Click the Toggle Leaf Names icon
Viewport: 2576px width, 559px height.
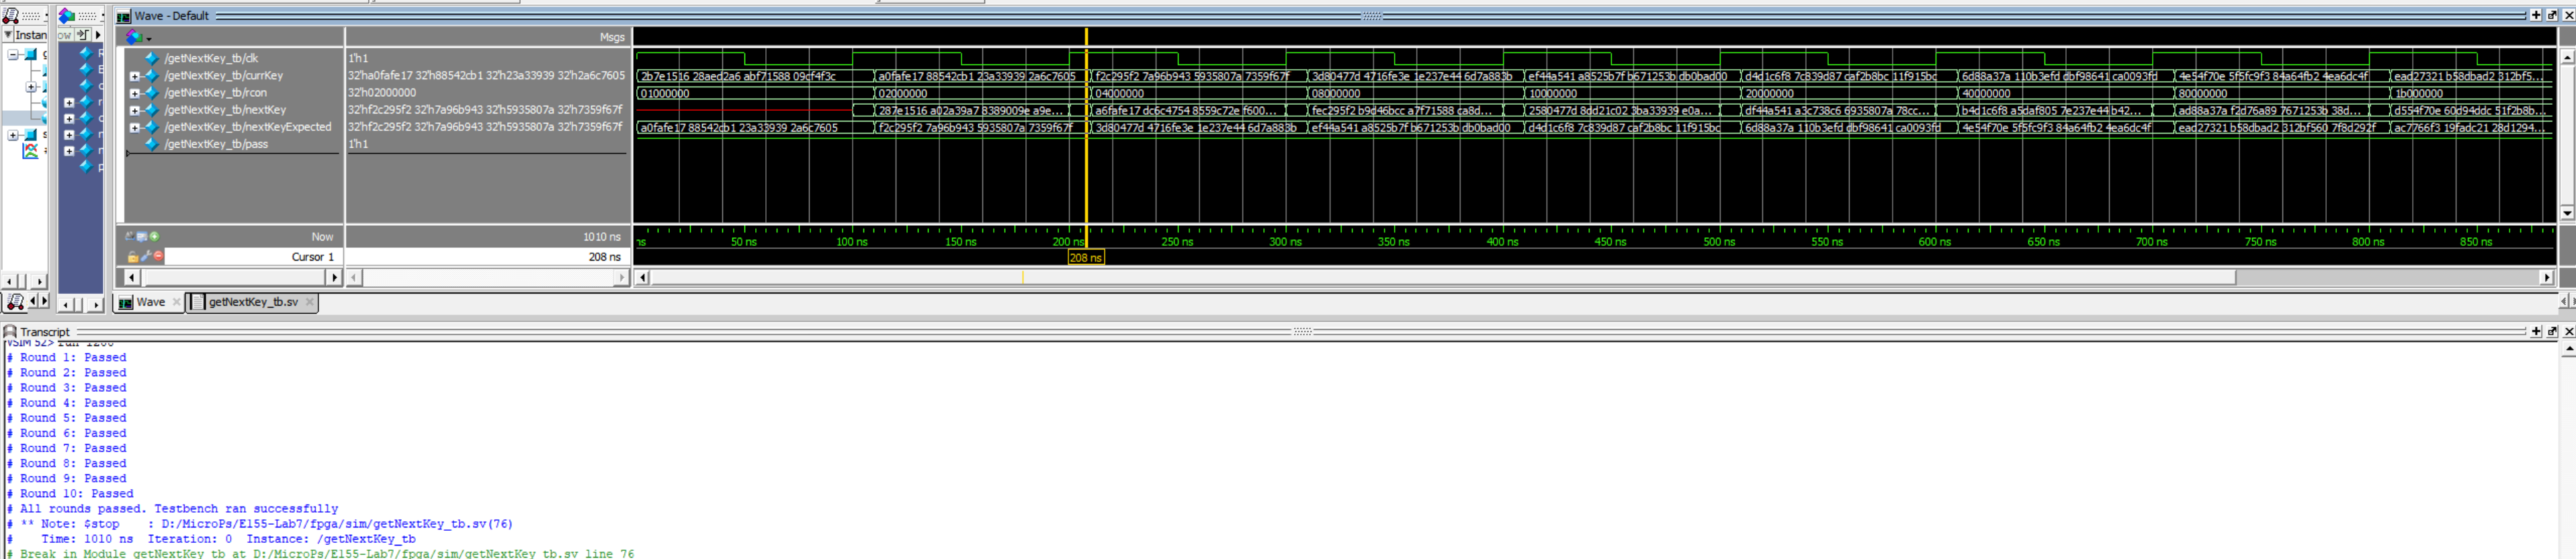[x=130, y=237]
